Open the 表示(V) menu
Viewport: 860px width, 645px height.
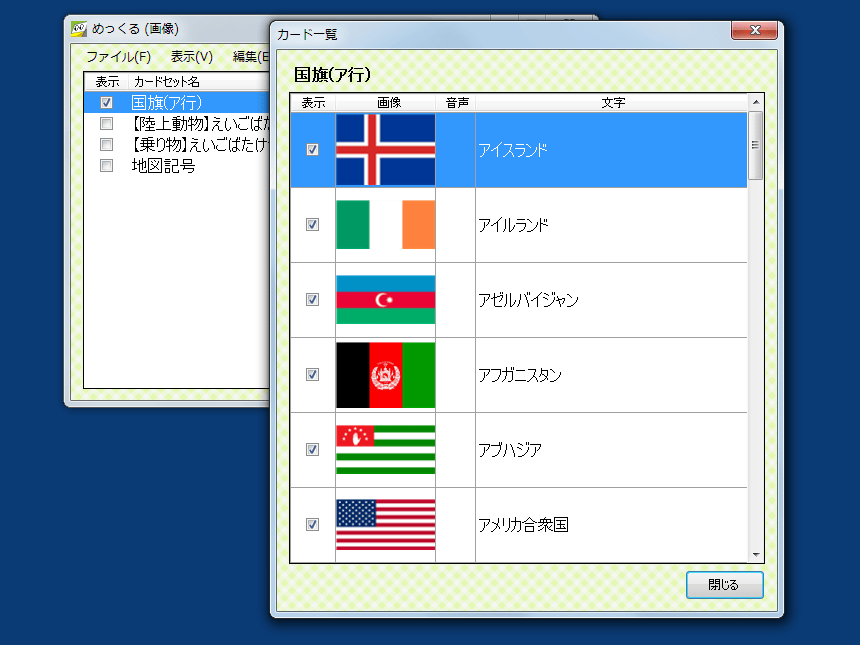pos(191,56)
